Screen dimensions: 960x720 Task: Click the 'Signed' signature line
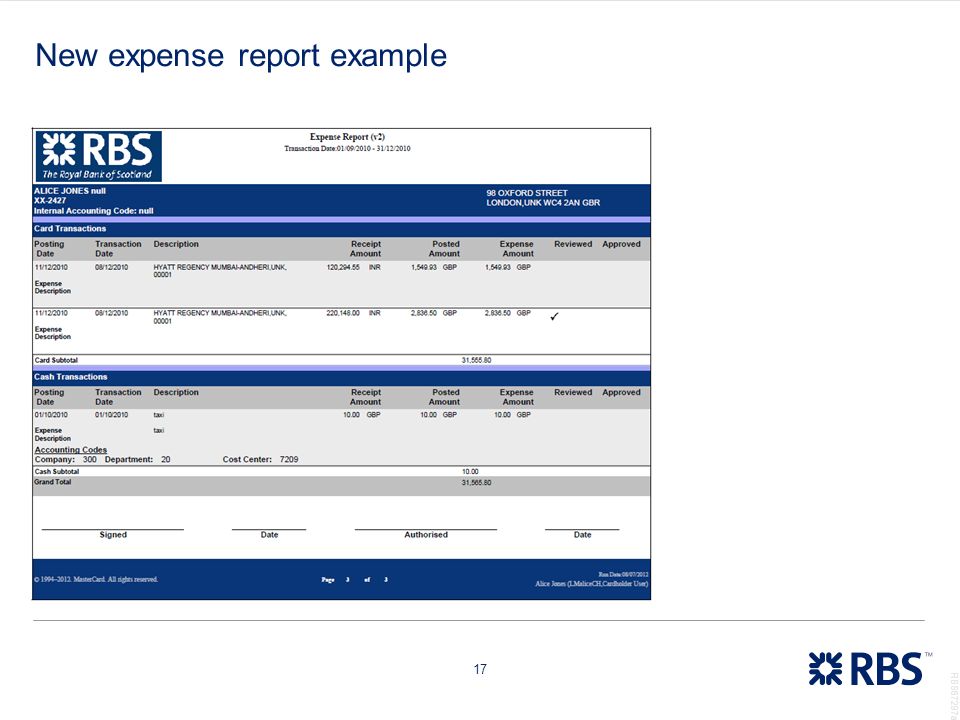(113, 532)
